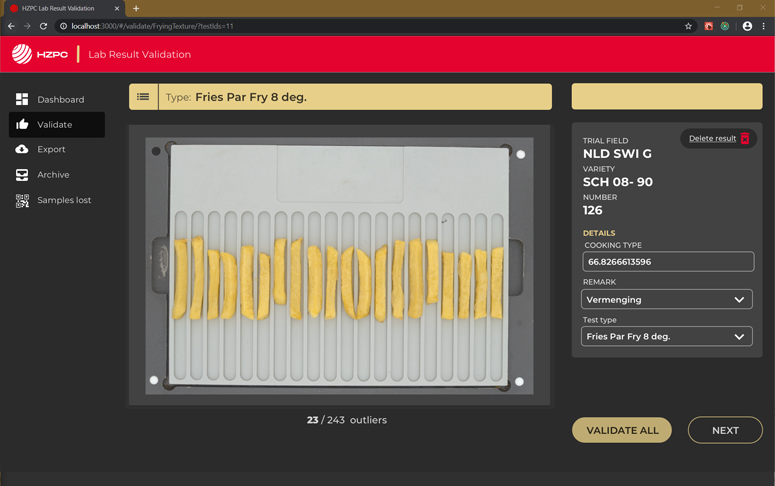Click the cloud download Export icon
The height and width of the screenshot is (486, 775).
22,149
